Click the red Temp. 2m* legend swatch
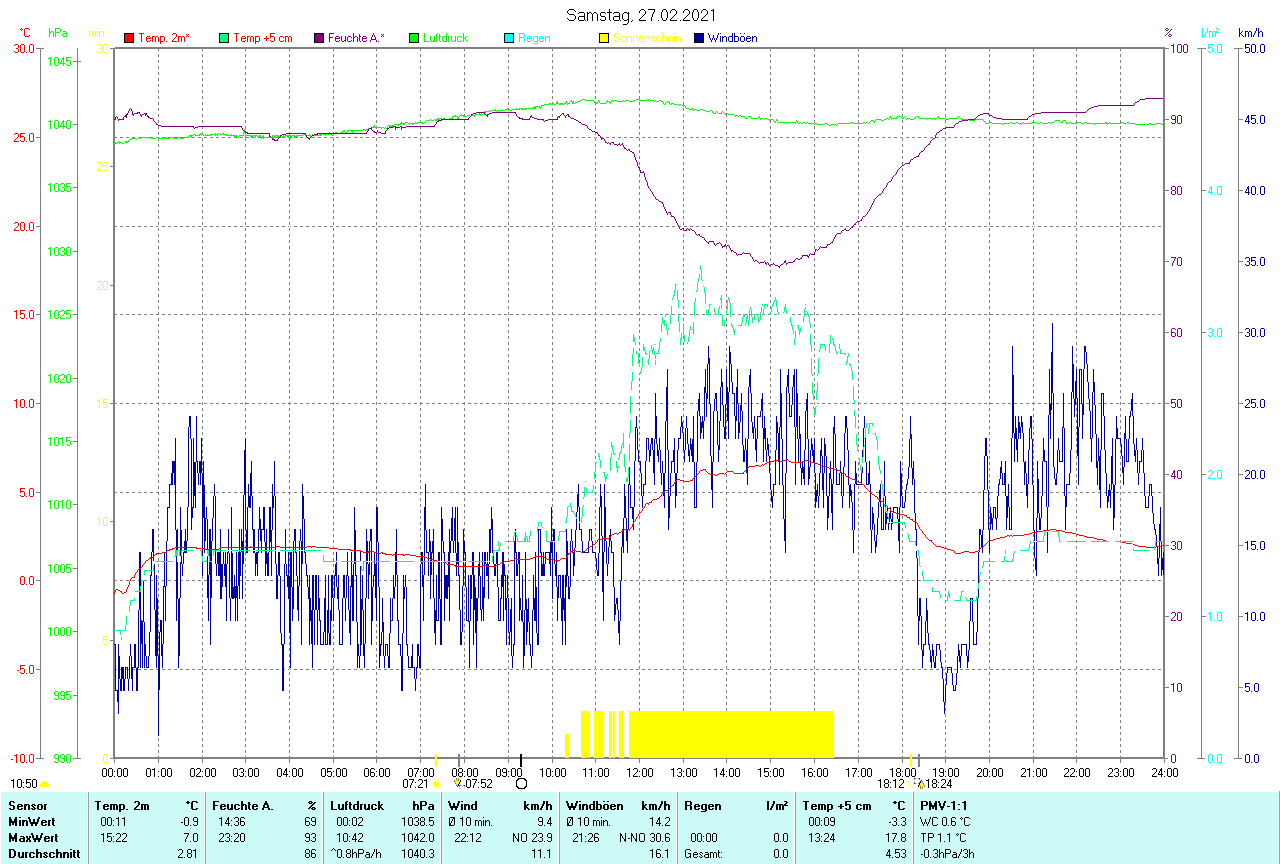 [129, 38]
